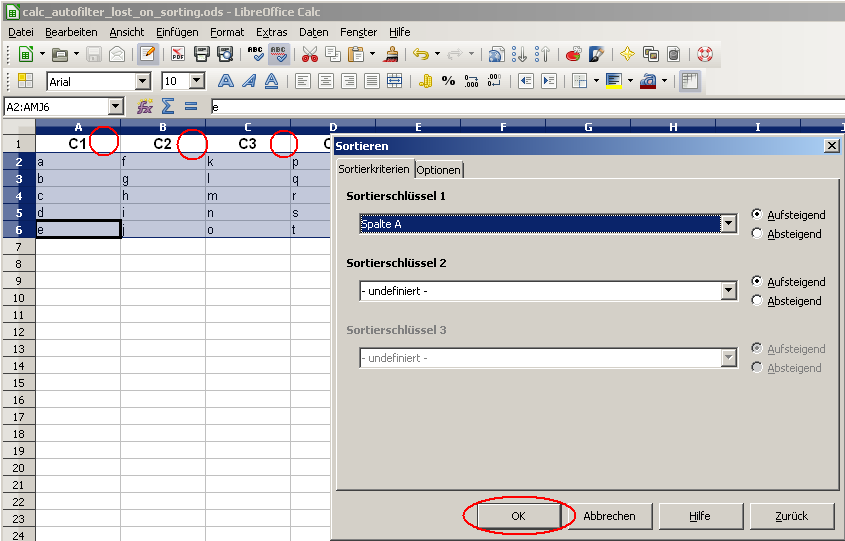Viewport: 845px width, 541px height.
Task: Expand the font size dropdown
Action: click(x=196, y=81)
